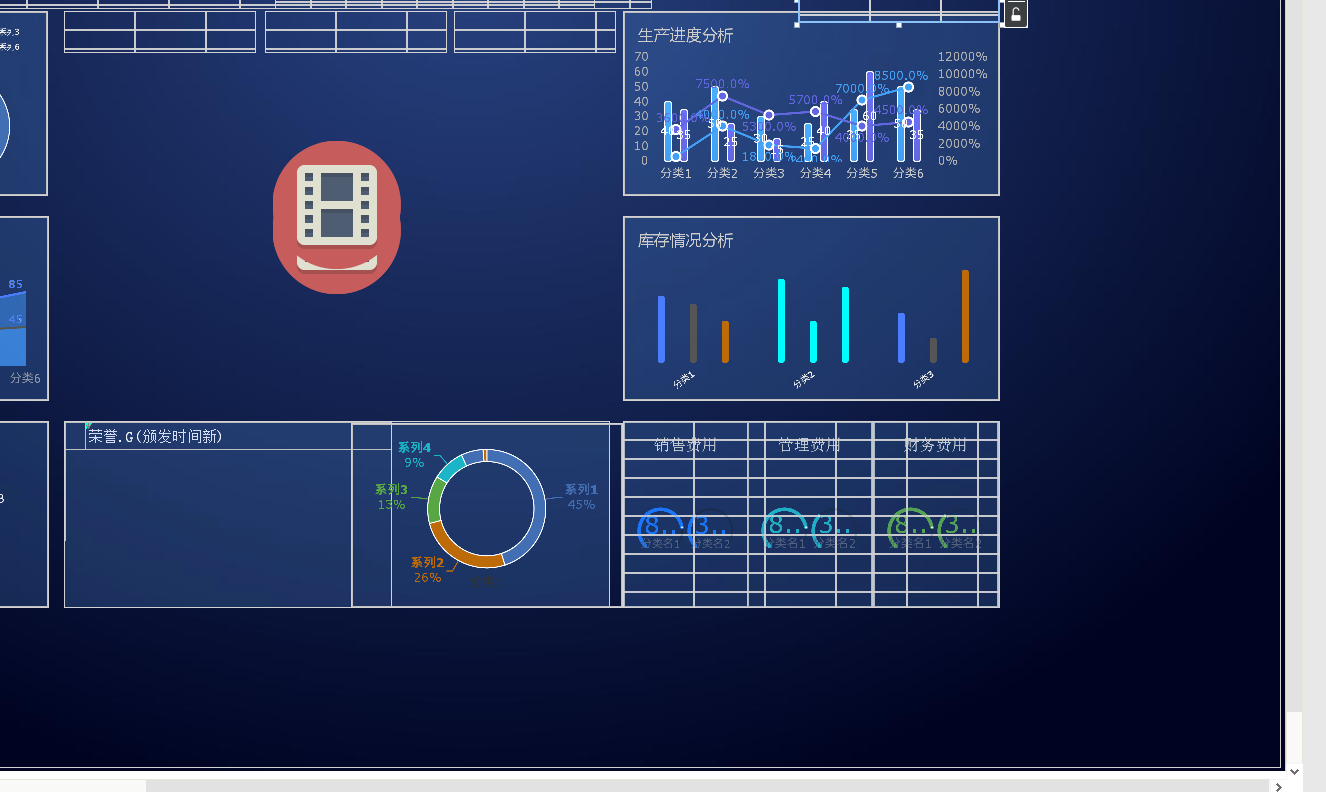The image size is (1326, 792).
Task: Click 分类3 label in 生产进度分析 chart
Action: click(x=768, y=173)
